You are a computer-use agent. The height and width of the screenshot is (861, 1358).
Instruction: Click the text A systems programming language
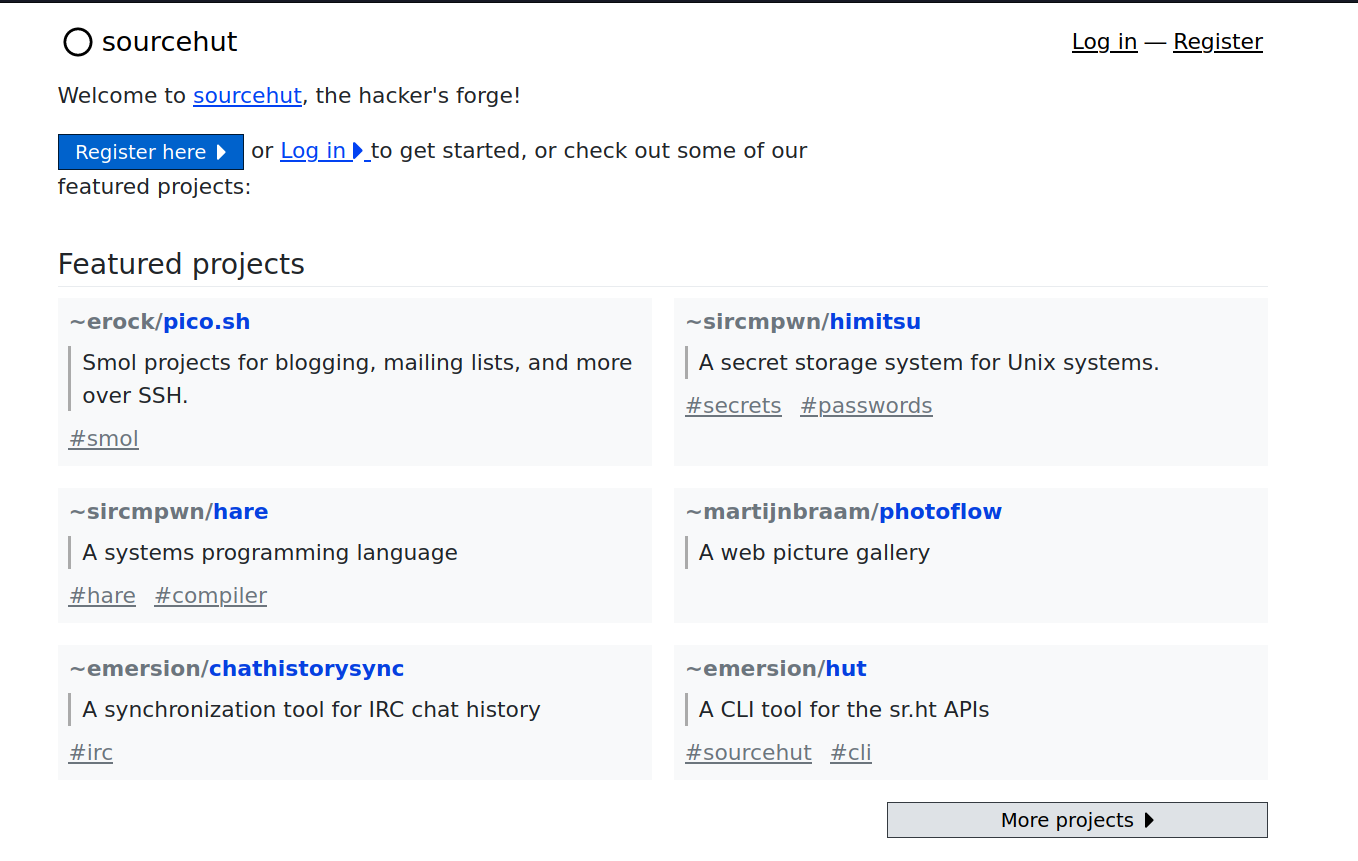pyautogui.click(x=270, y=553)
